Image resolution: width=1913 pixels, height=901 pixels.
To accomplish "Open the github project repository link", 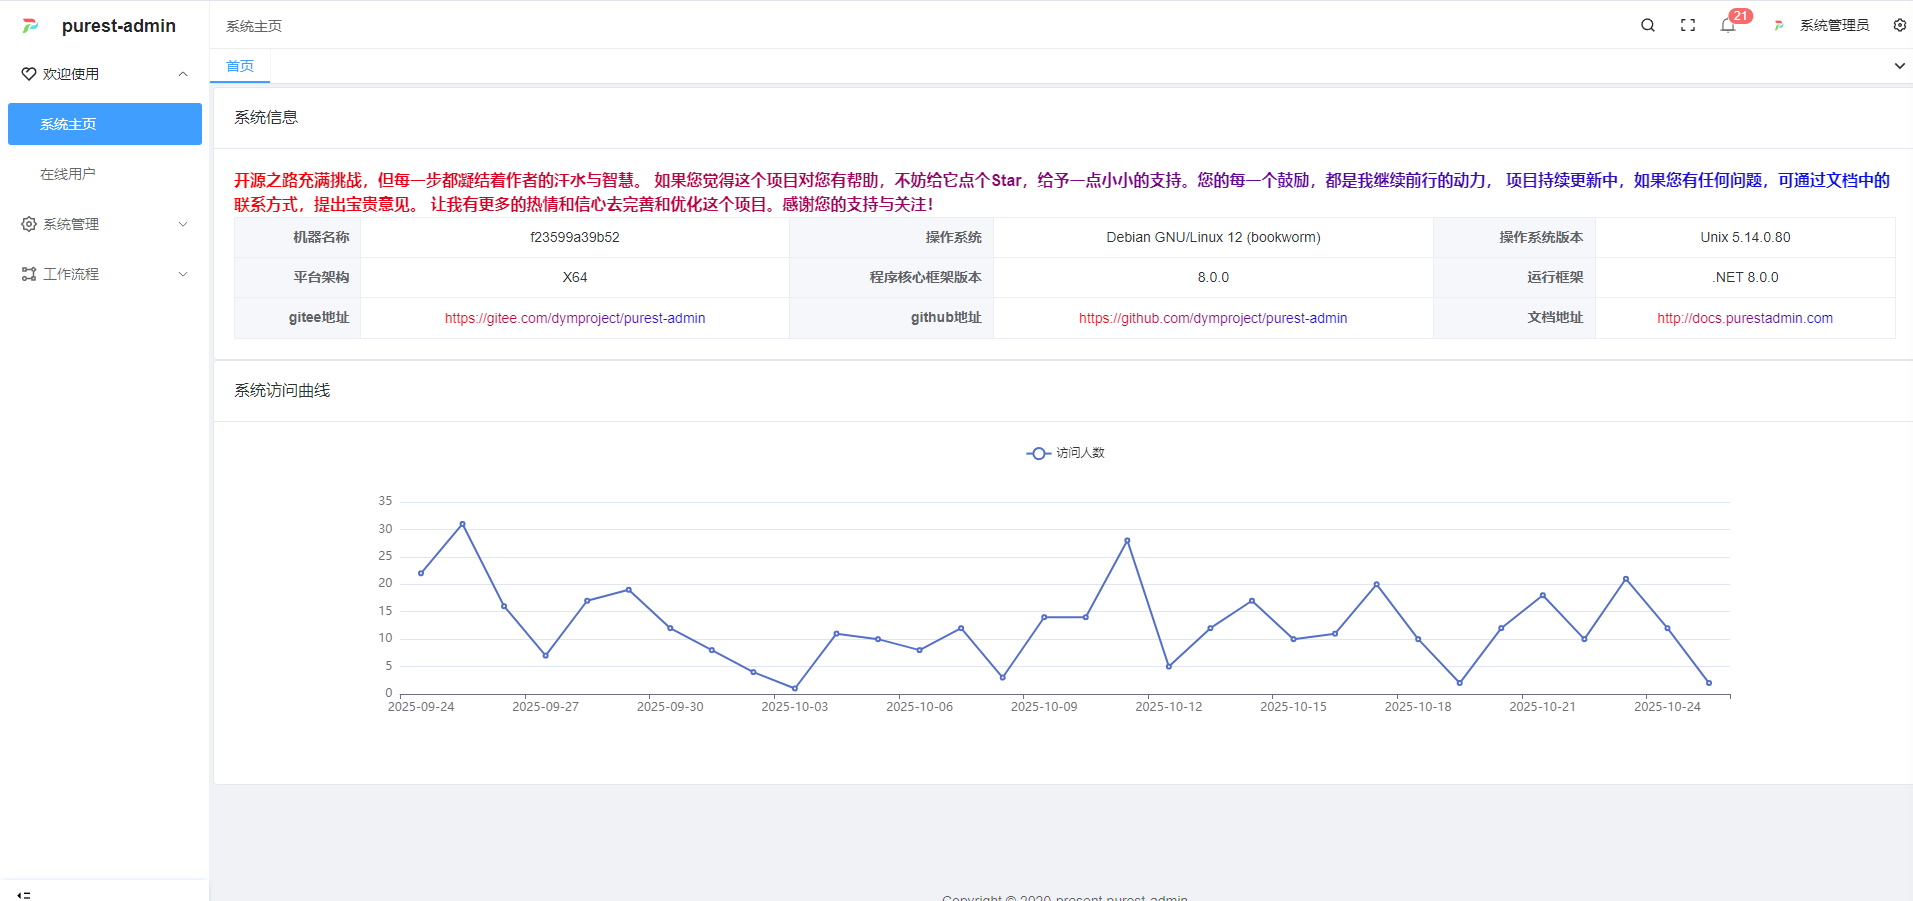I will [1212, 318].
